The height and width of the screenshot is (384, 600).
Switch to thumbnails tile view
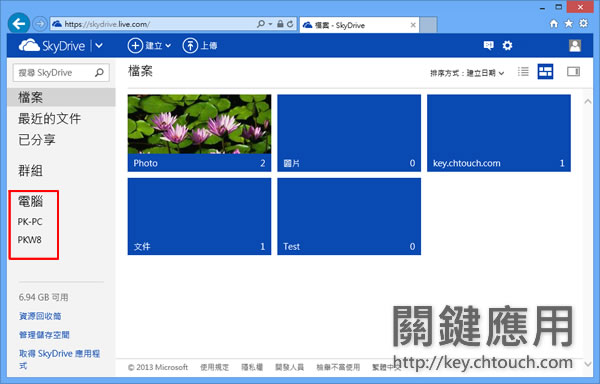click(545, 72)
